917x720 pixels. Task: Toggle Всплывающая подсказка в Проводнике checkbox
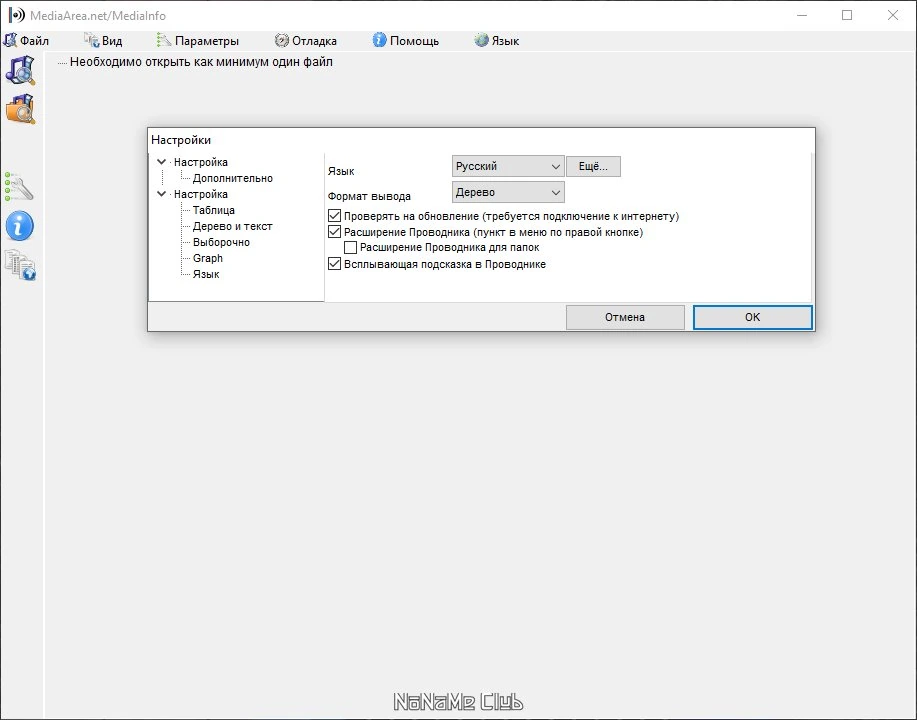coord(335,264)
